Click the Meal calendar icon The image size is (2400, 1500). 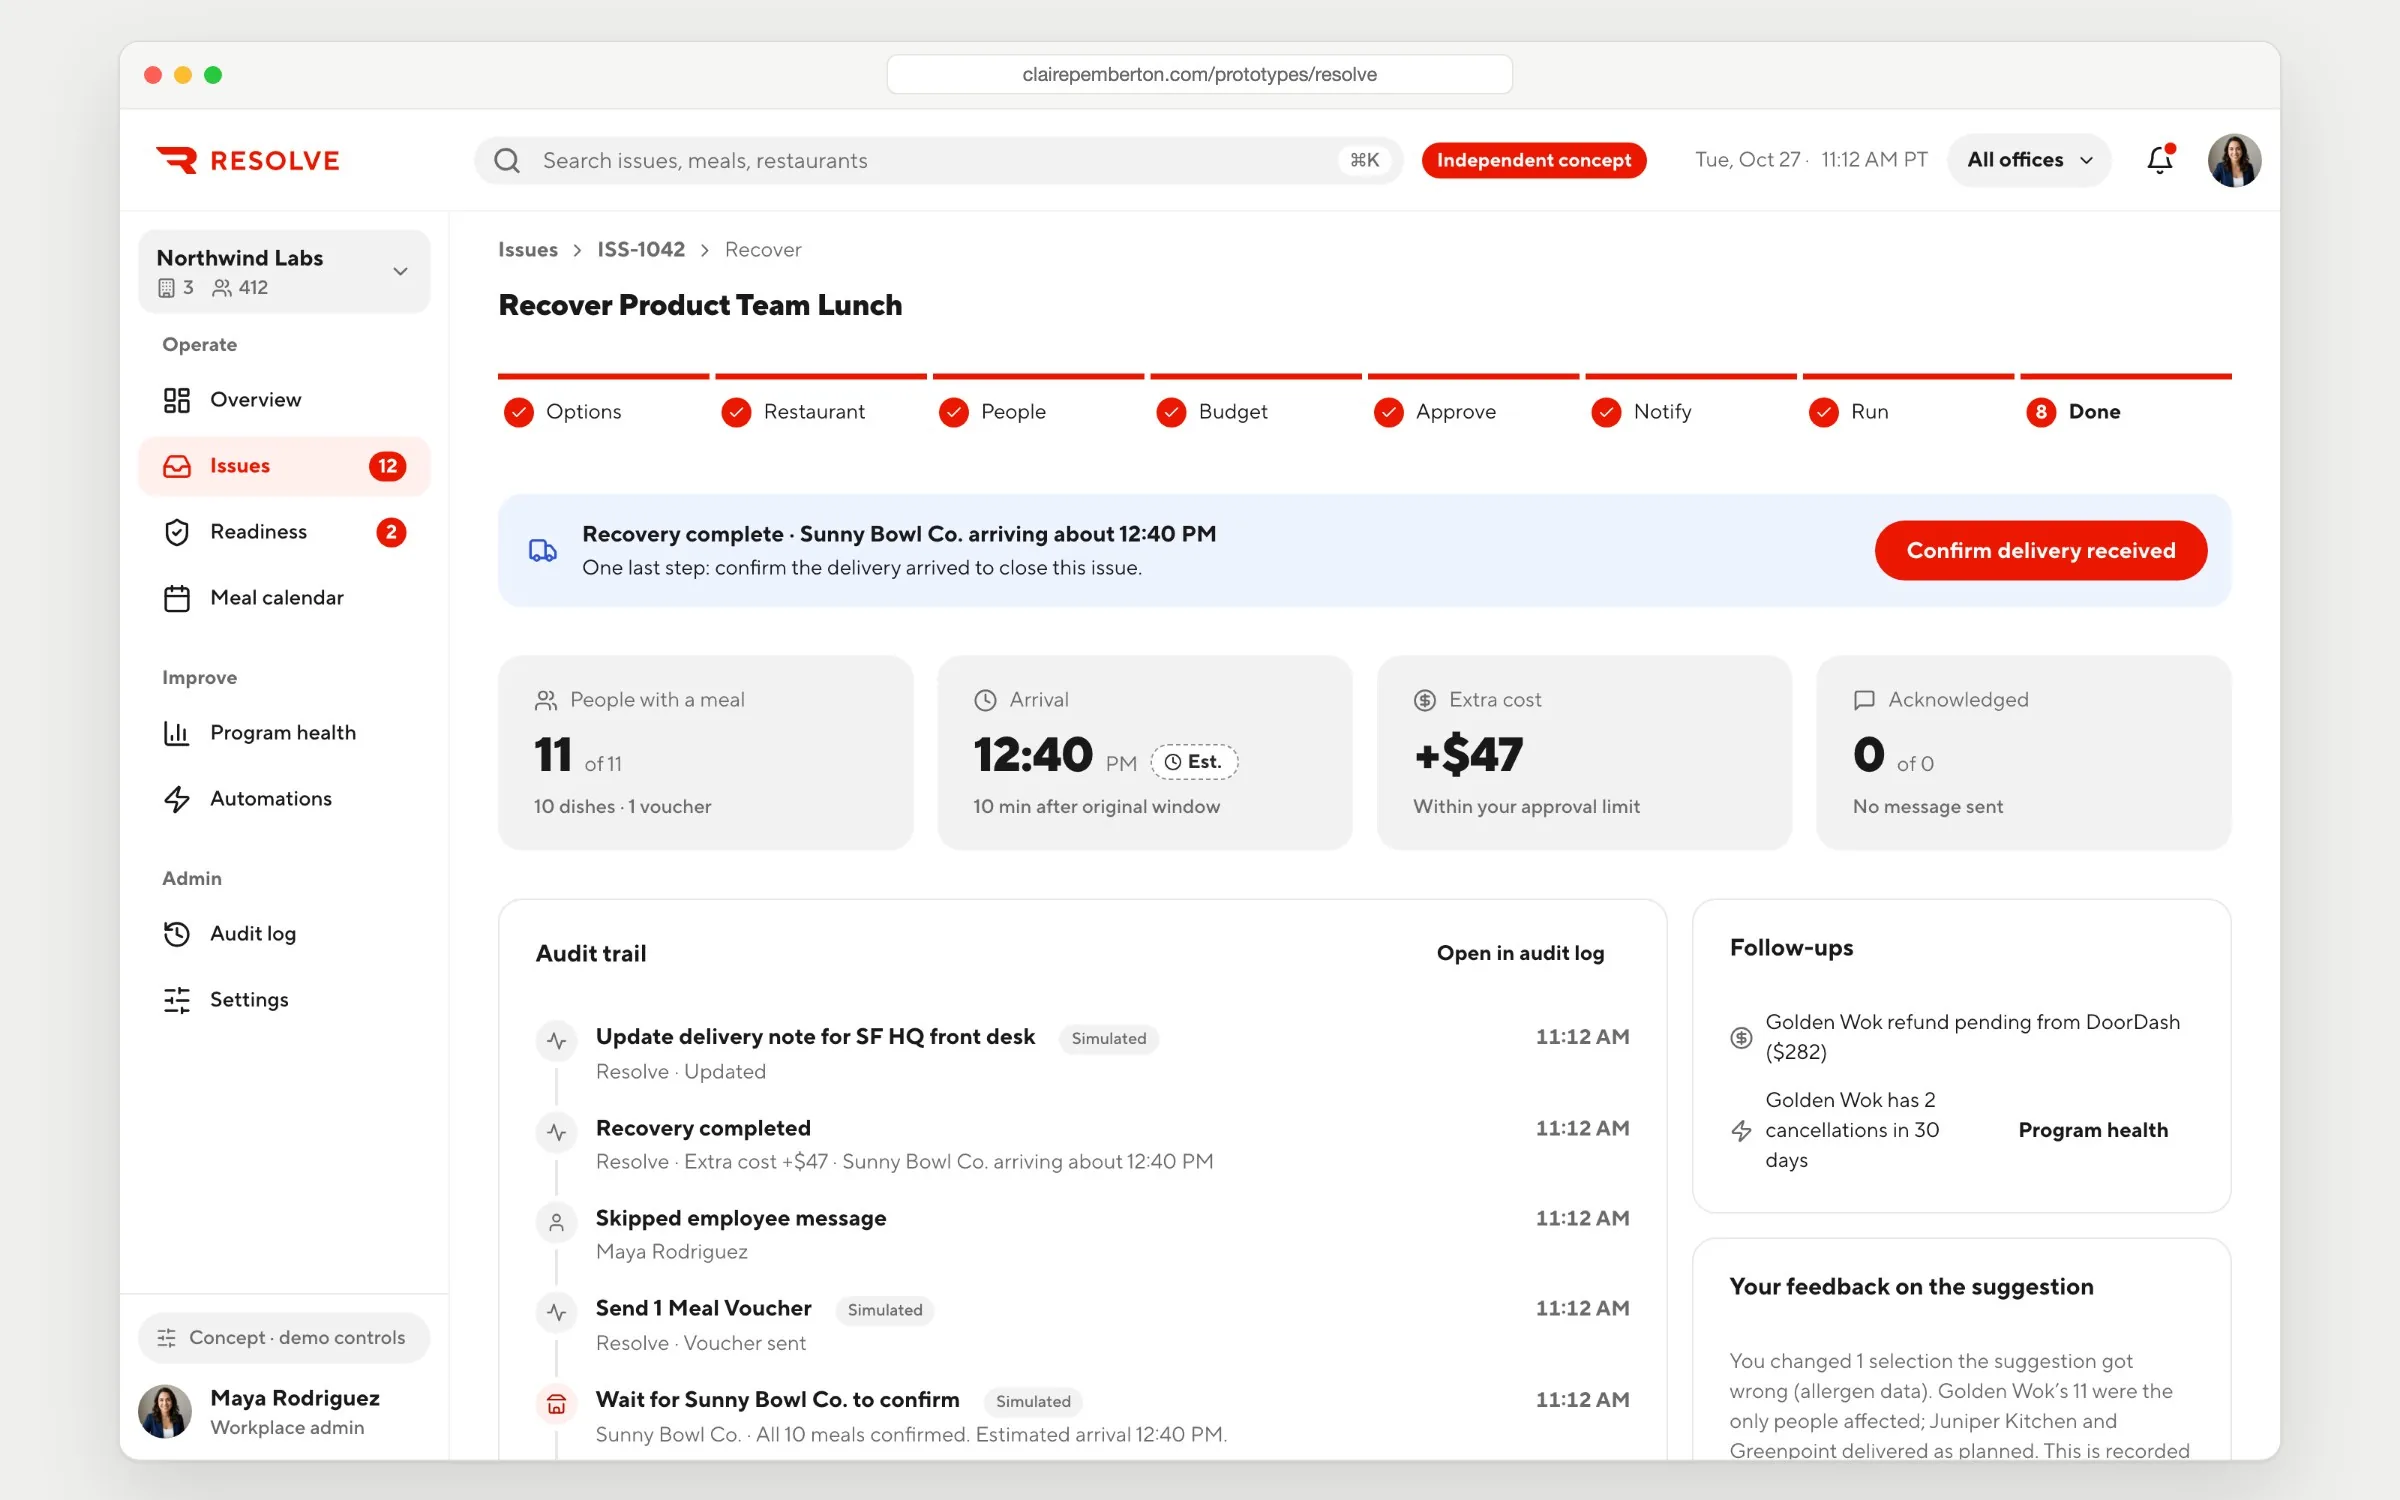tap(177, 598)
